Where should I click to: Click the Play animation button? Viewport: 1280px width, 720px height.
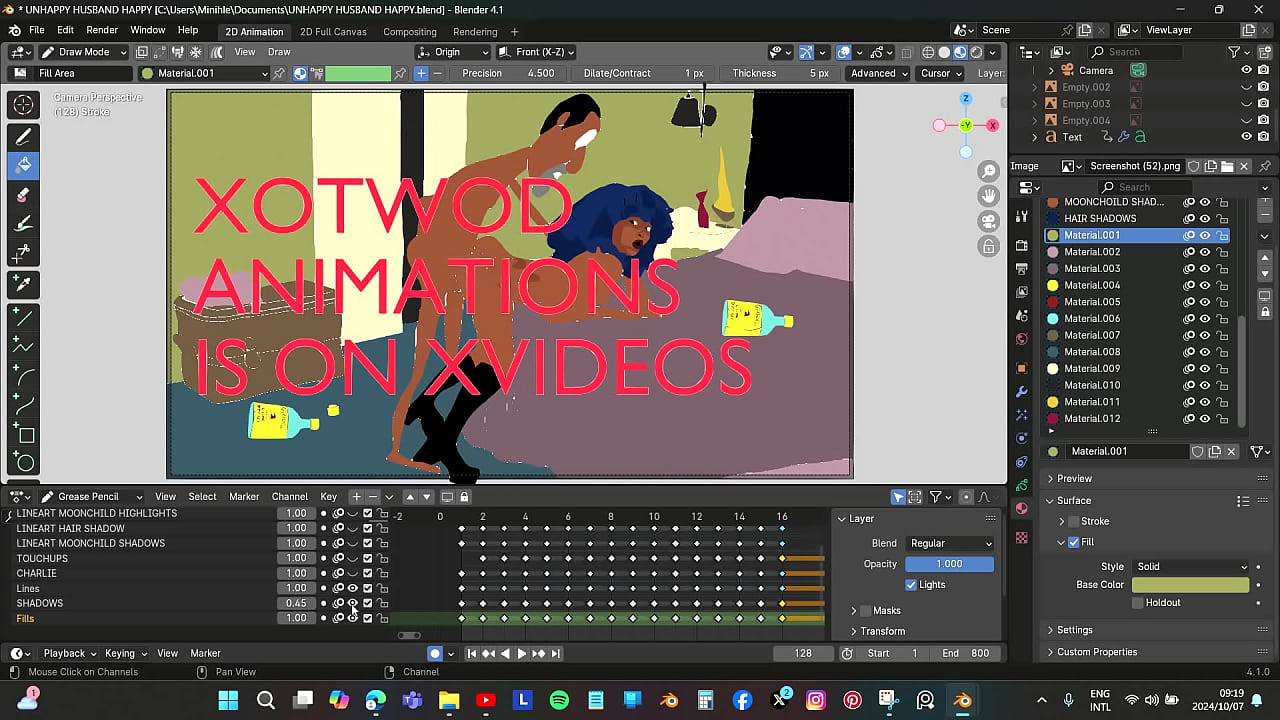pyautogui.click(x=521, y=653)
